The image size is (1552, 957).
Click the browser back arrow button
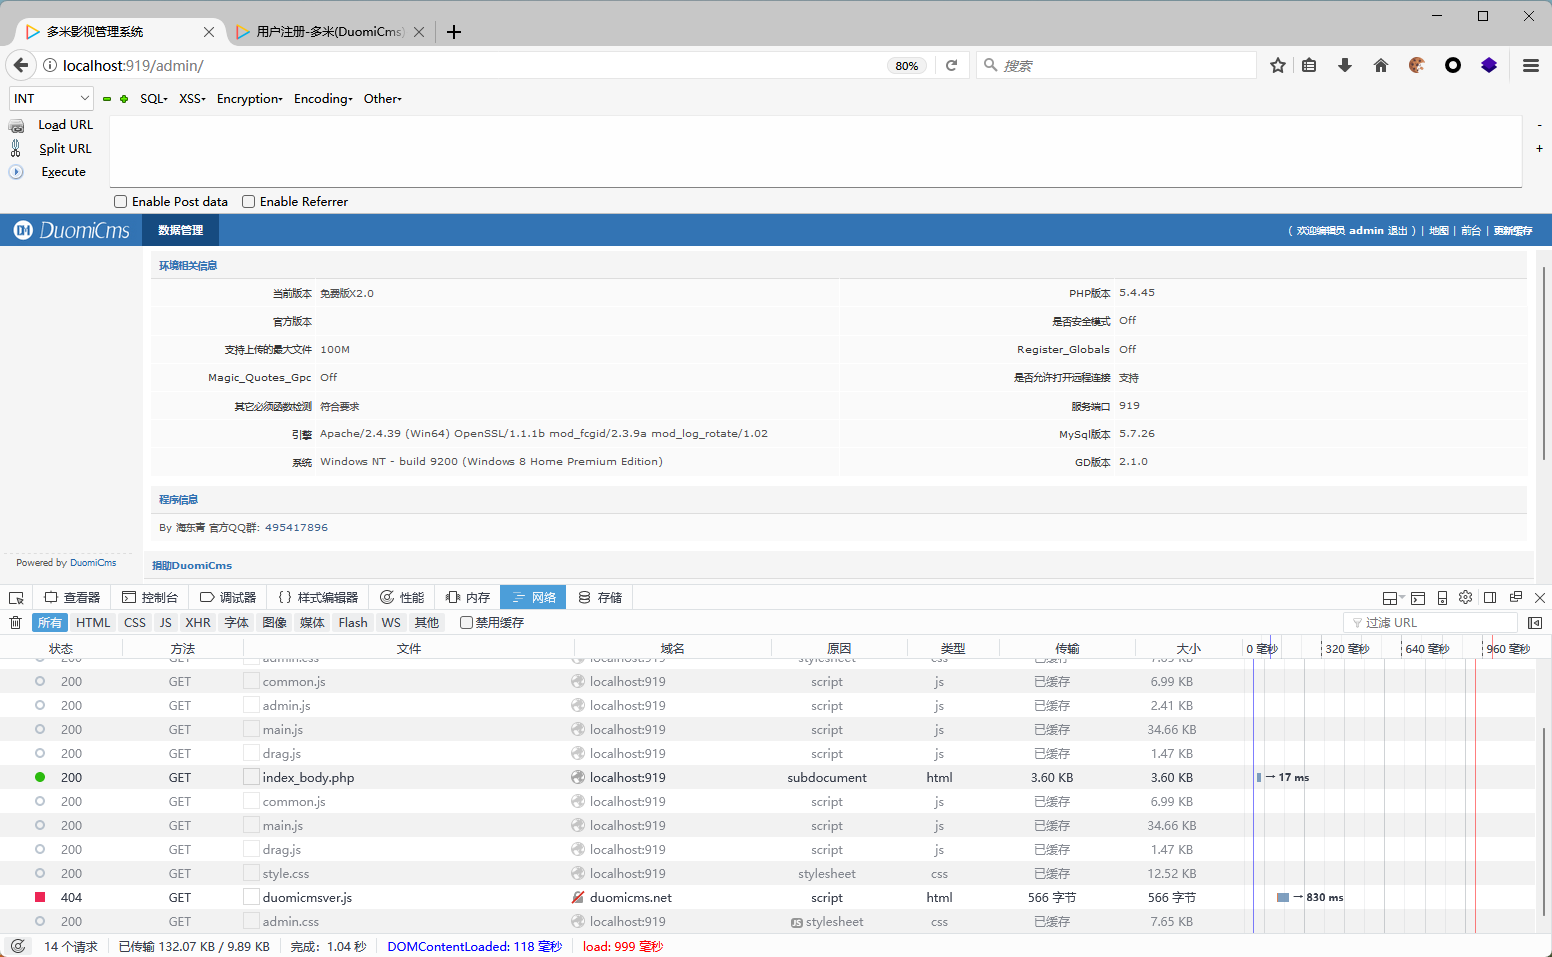click(21, 65)
